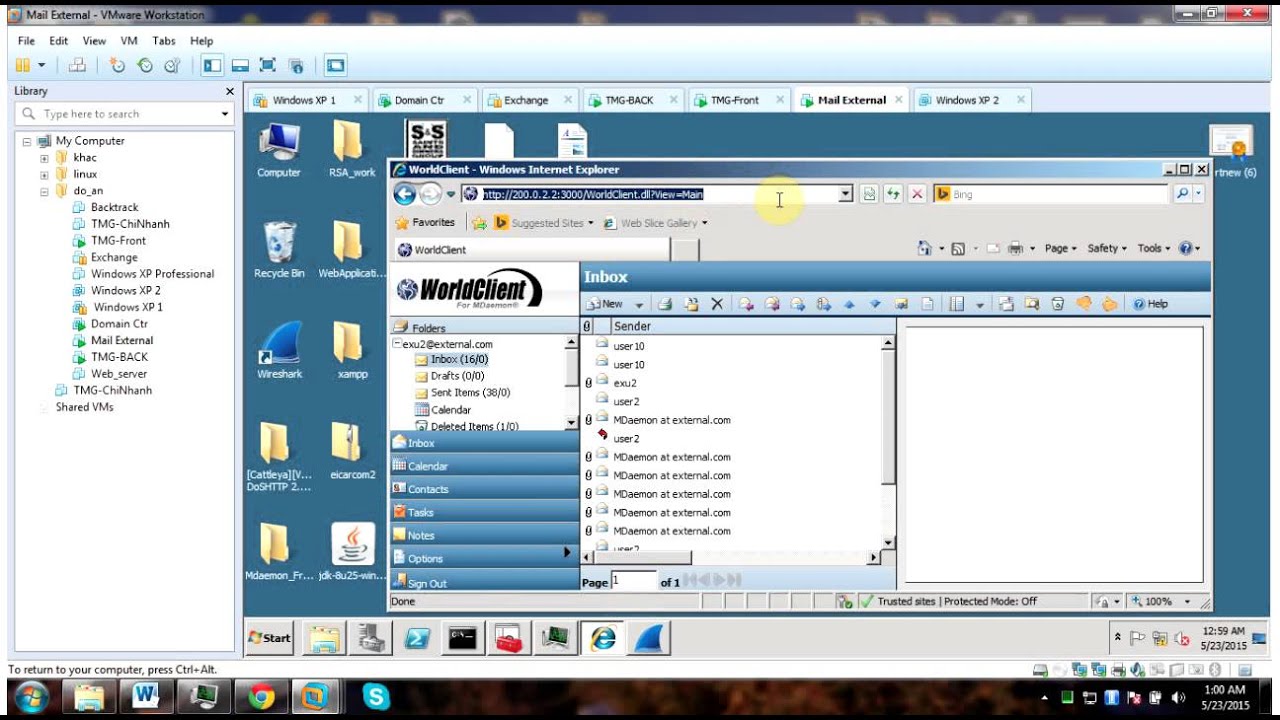
Task: Delete message with the X toolbar icon
Action: pos(717,304)
